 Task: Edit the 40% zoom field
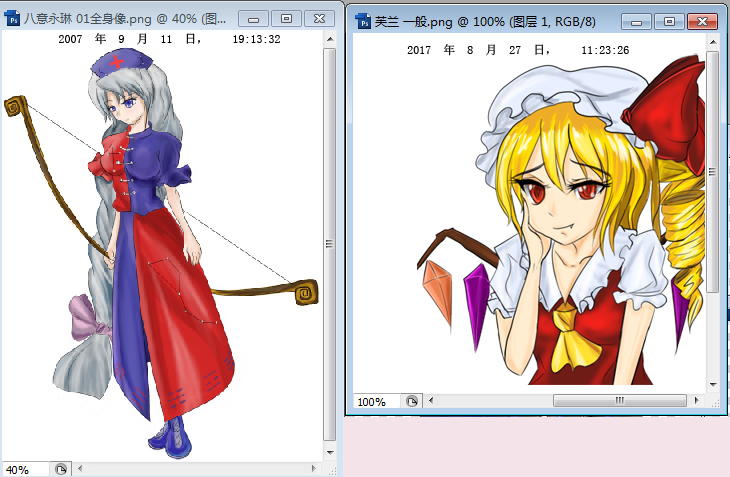(26, 469)
